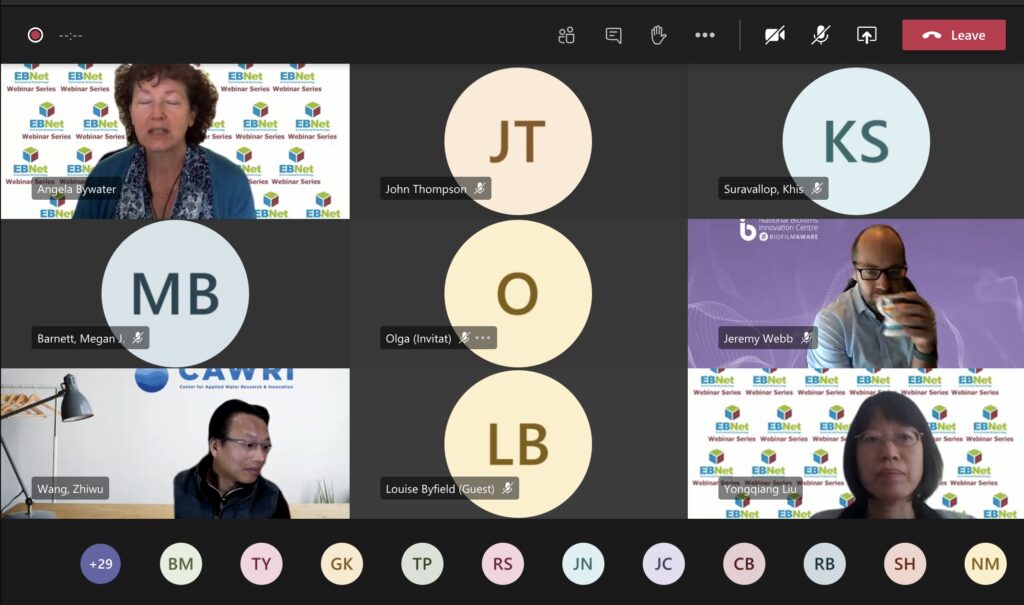Select the TP participant avatar
Image resolution: width=1024 pixels, height=605 pixels.
point(422,563)
